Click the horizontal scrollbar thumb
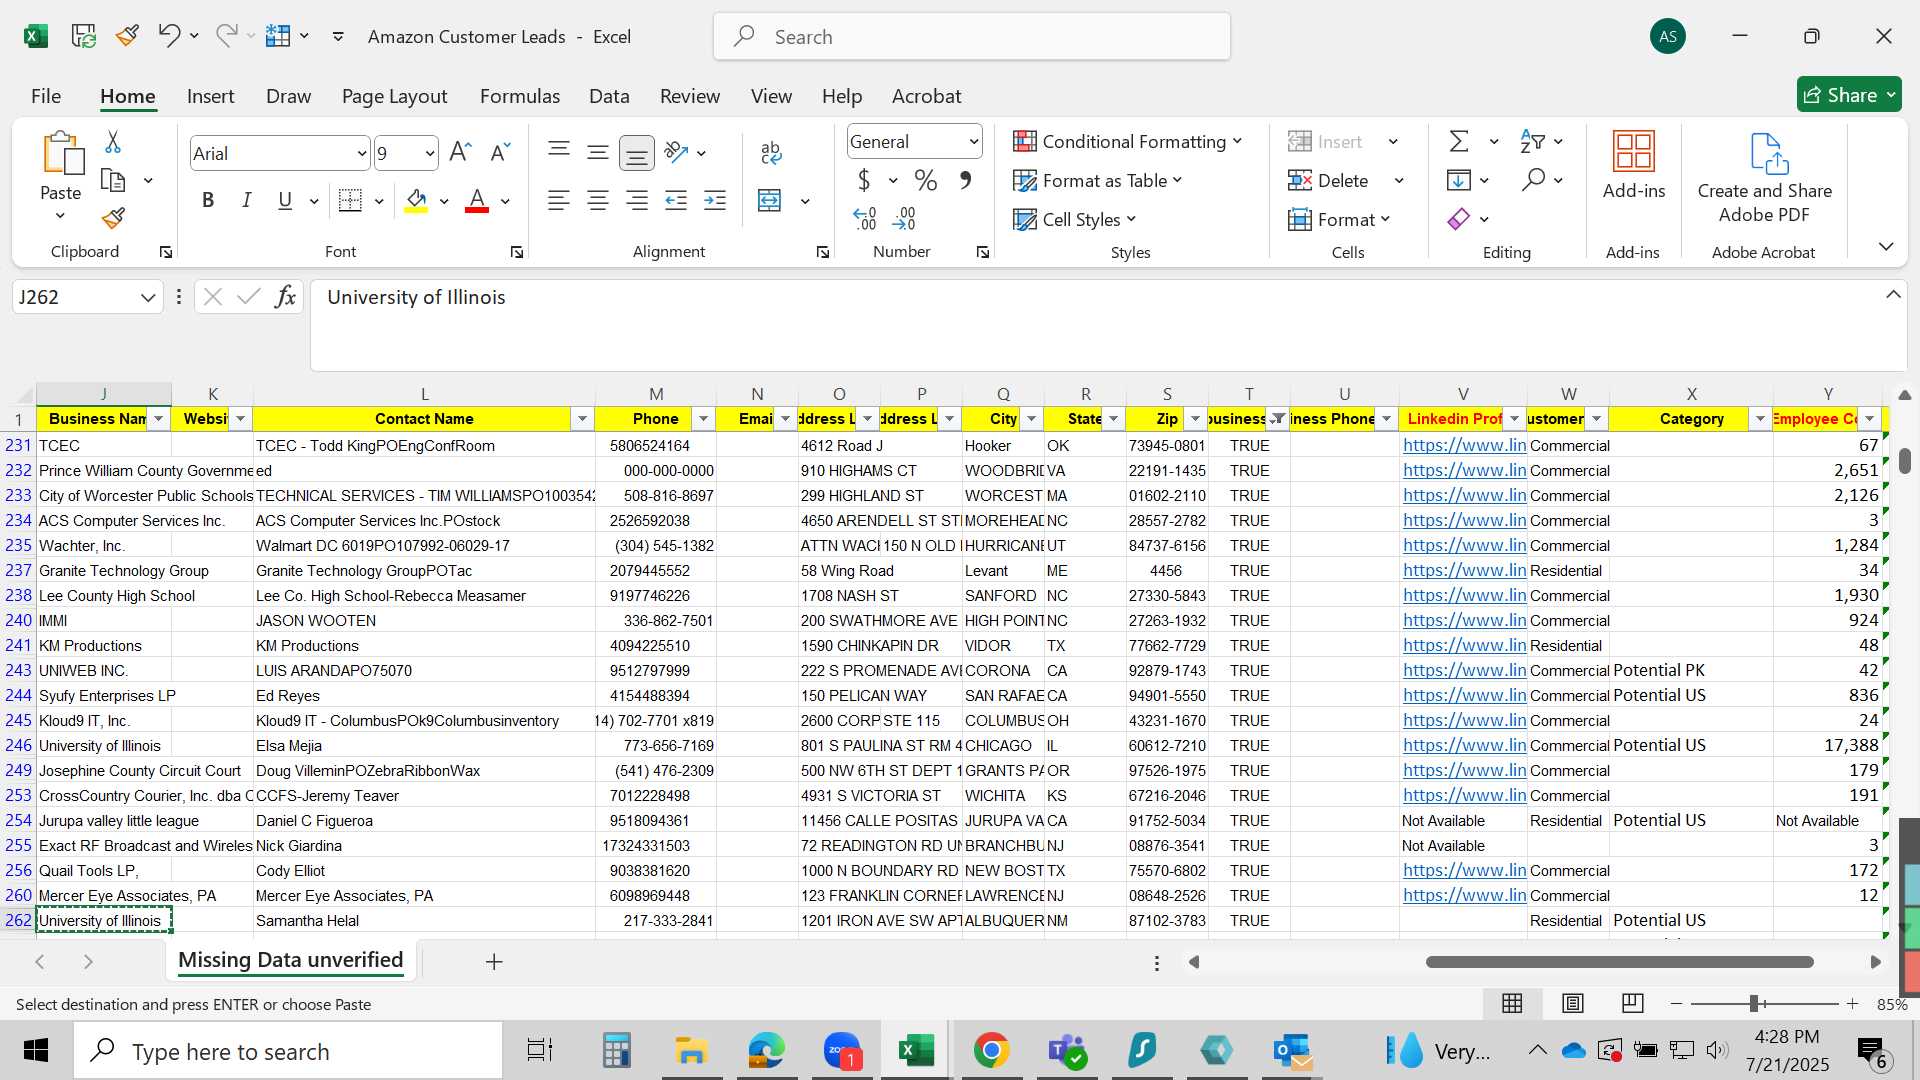Viewport: 1920px width, 1080px height. 1620,962
